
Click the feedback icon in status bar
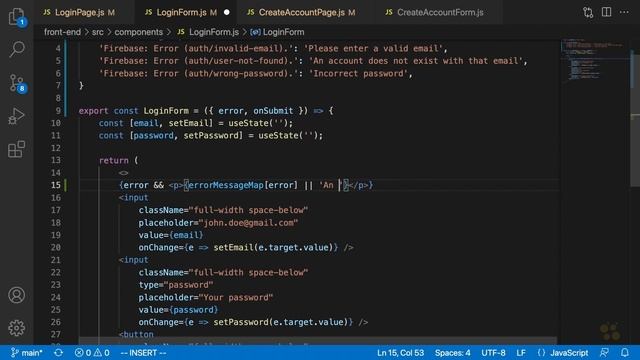[x=604, y=353]
